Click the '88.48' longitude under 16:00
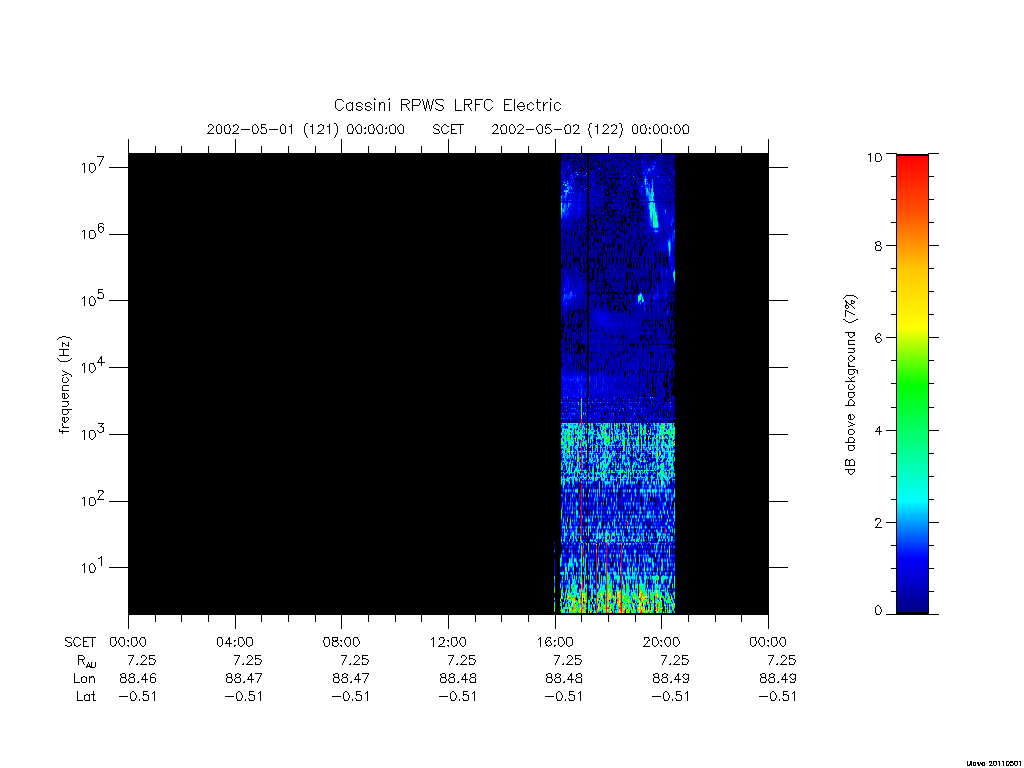Viewport: 1024px width, 768px height. tap(564, 679)
